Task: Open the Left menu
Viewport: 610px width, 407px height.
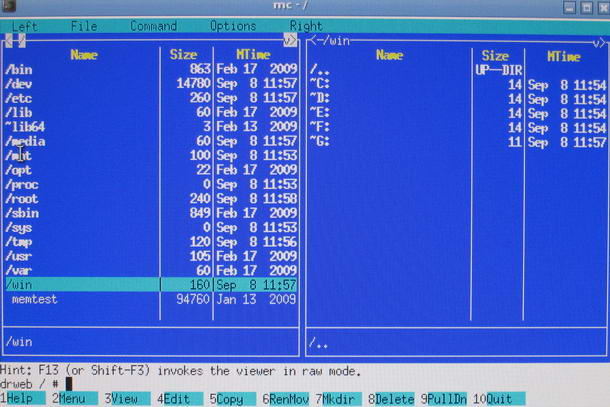Action: click(24, 26)
